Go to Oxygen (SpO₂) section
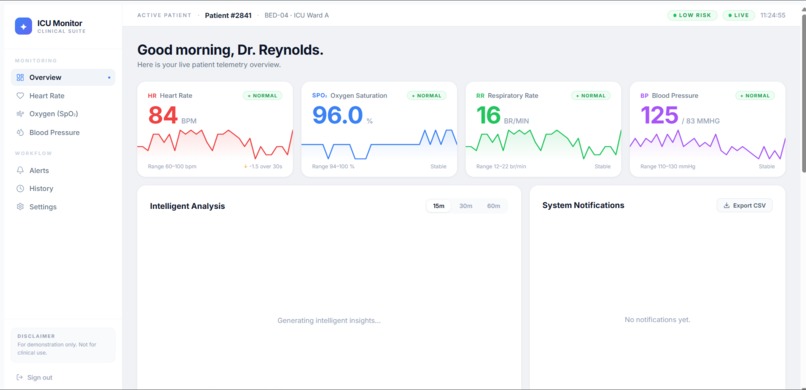The height and width of the screenshot is (390, 806). [63, 114]
